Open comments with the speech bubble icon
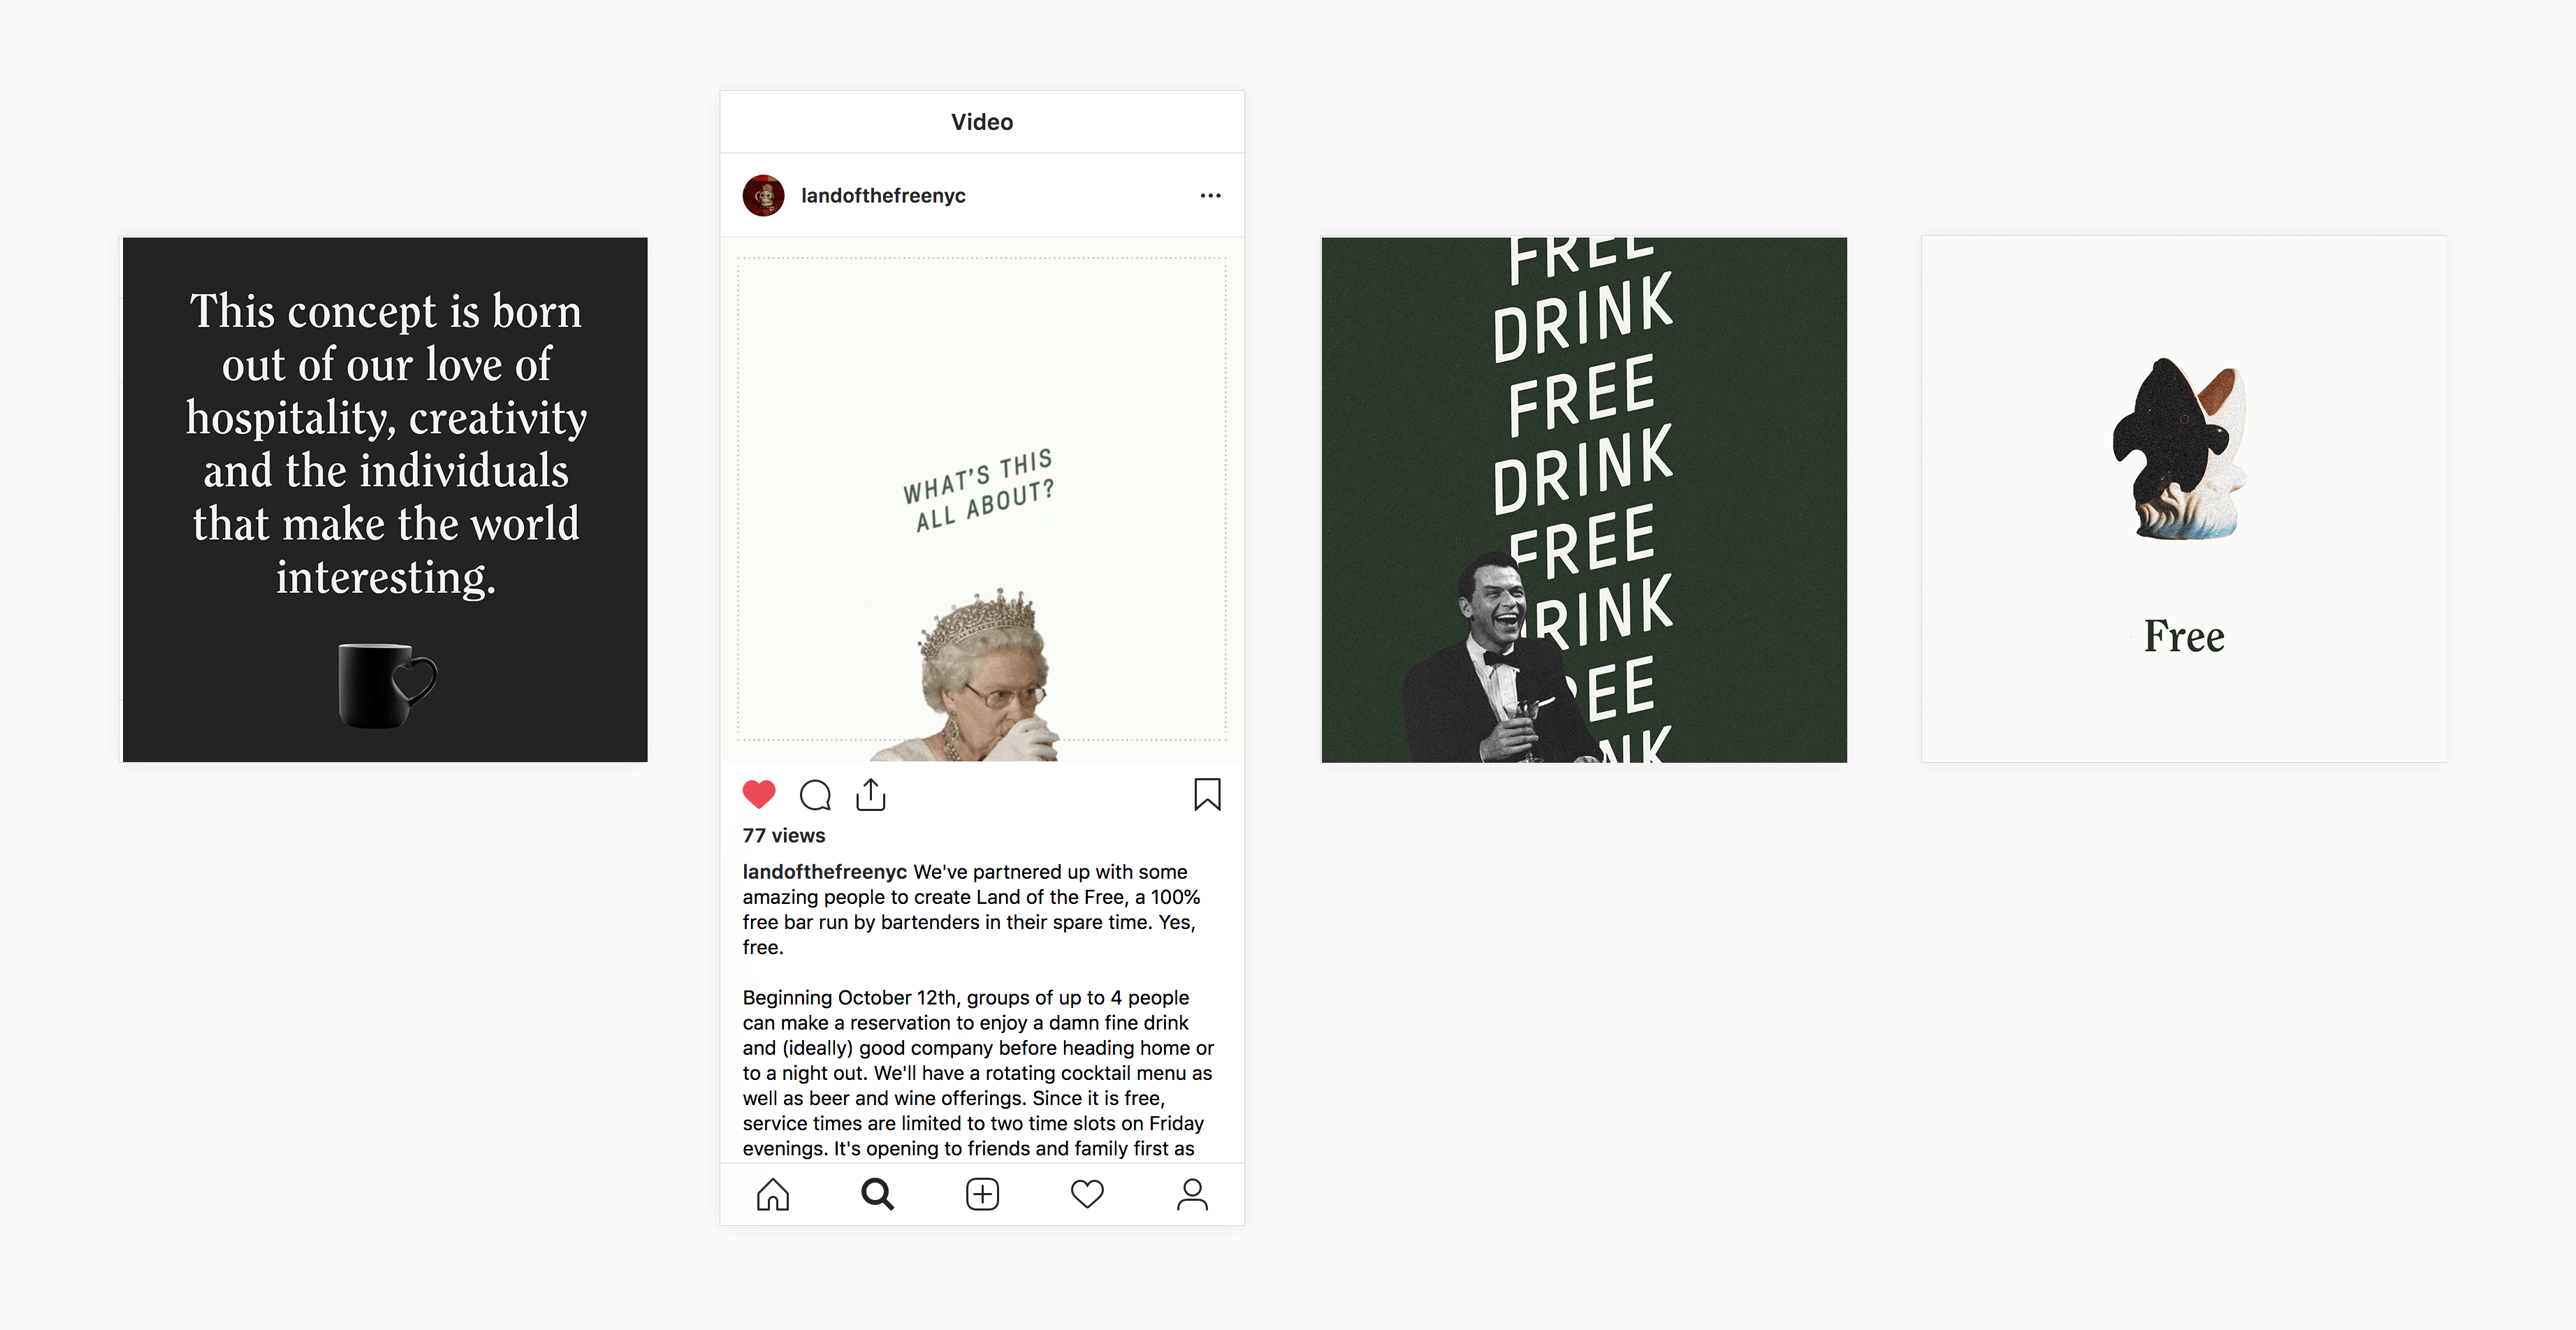This screenshot has width=2576, height=1330. point(815,795)
